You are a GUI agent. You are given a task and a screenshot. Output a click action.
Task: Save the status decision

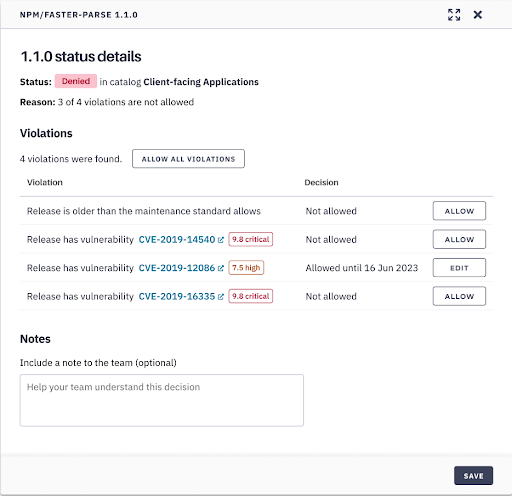pos(473,476)
